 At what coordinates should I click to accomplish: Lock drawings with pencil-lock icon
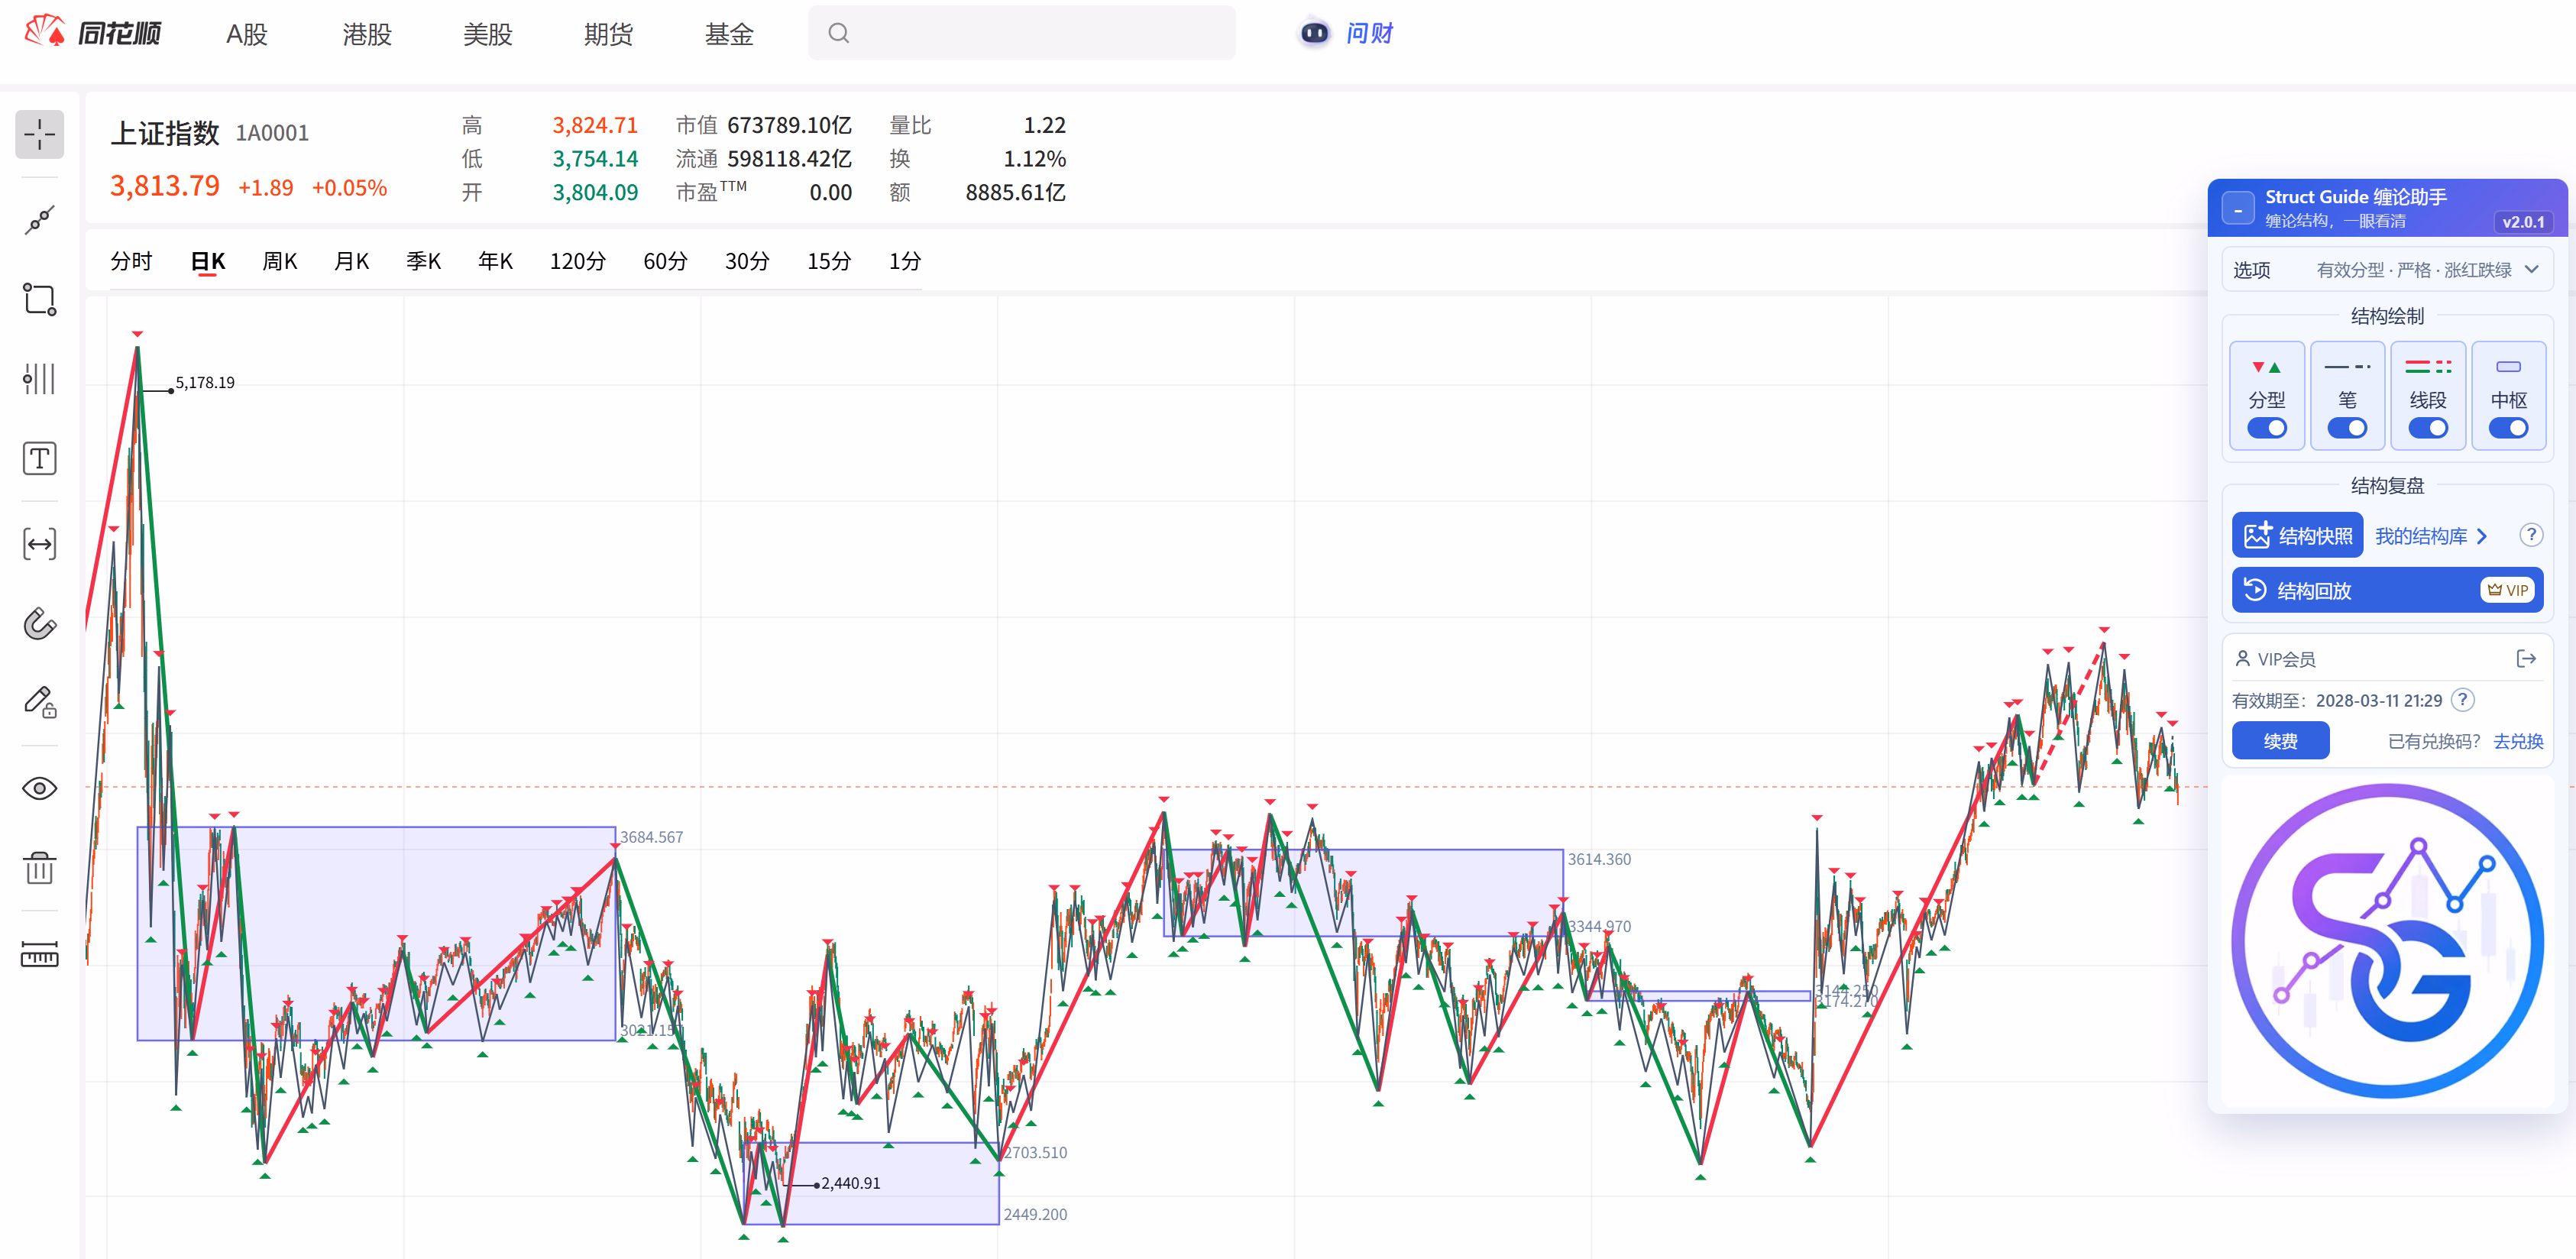point(40,702)
